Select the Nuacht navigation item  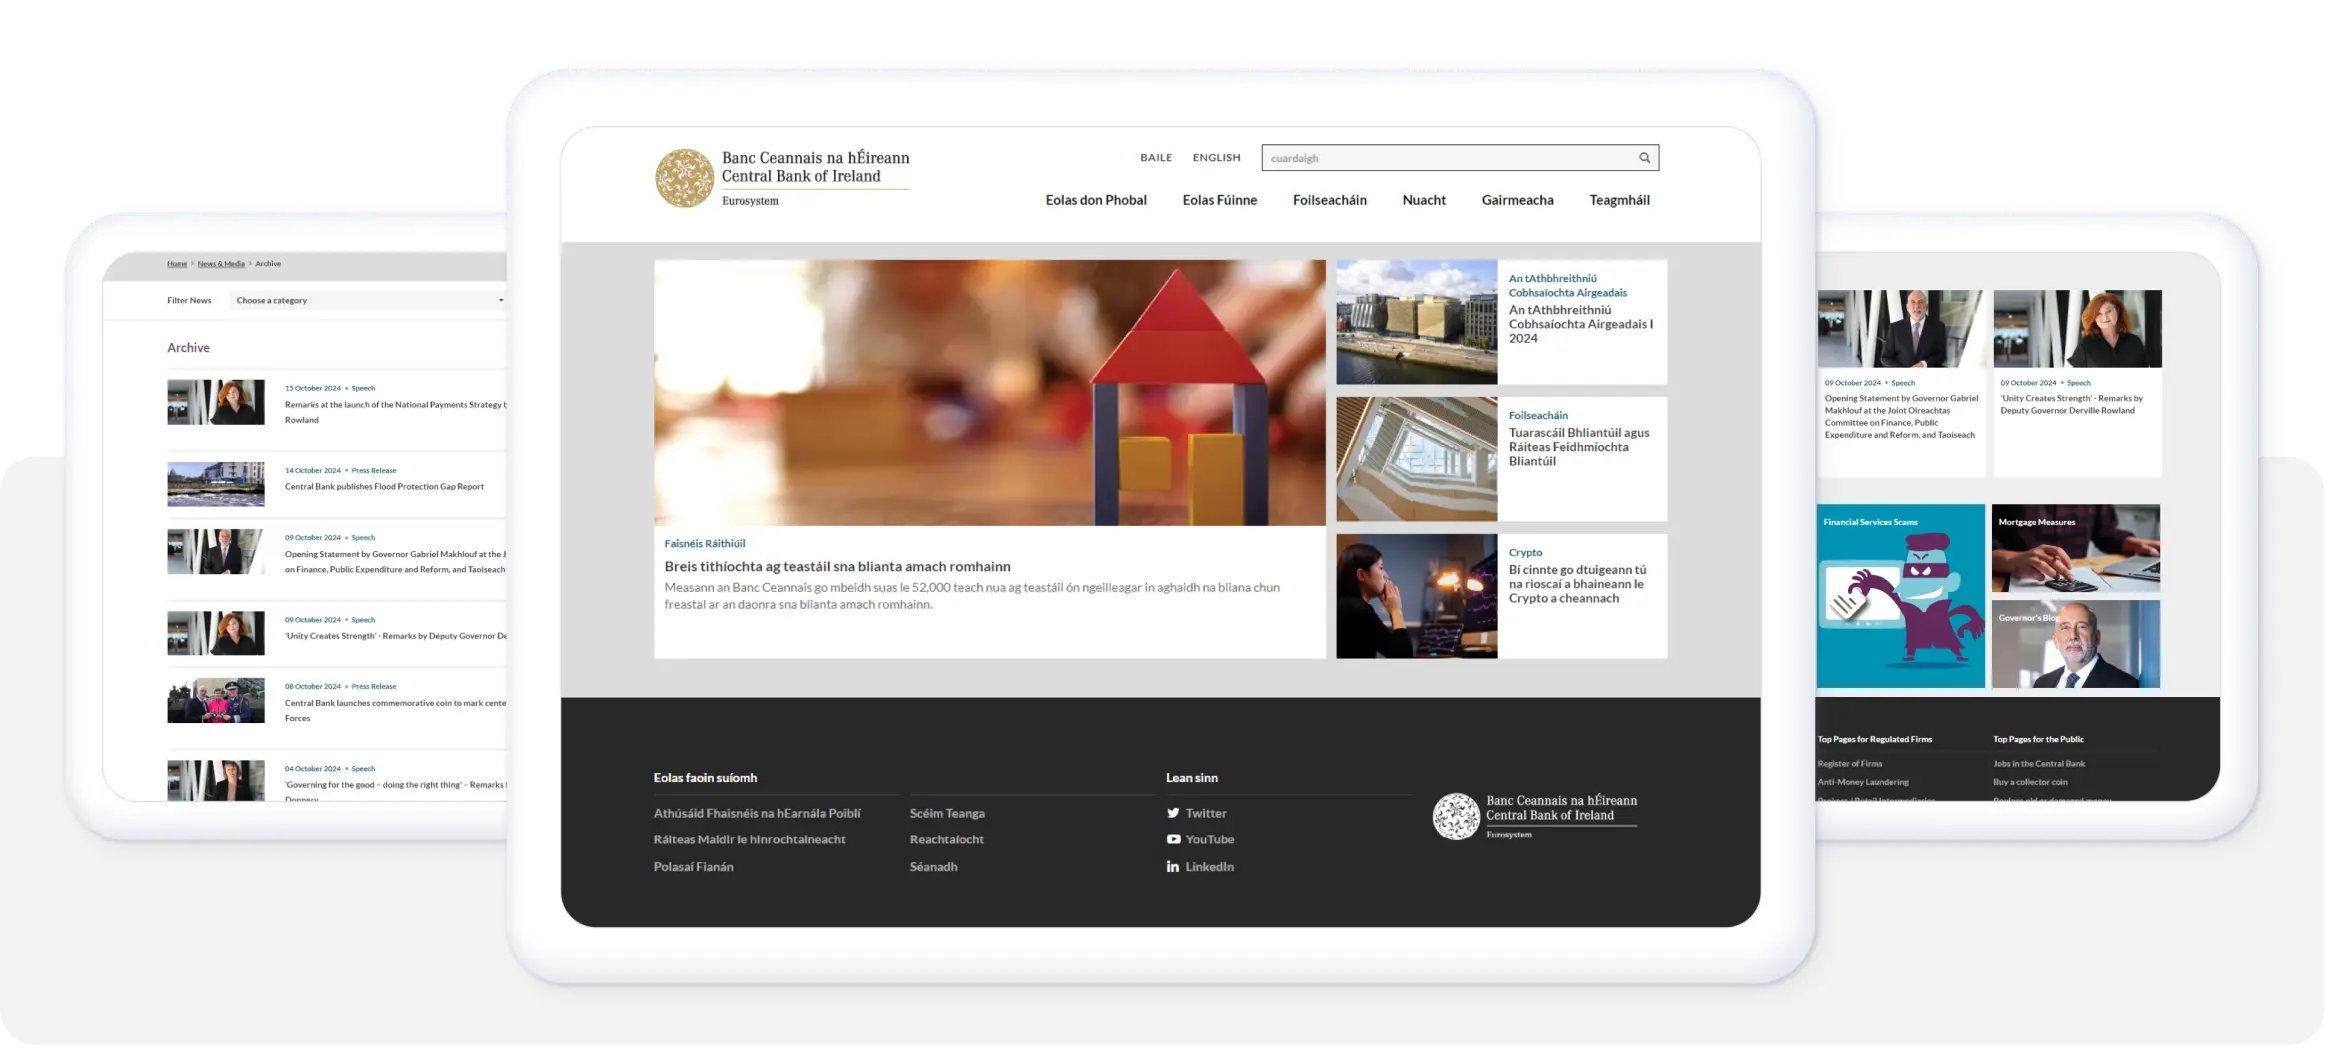[x=1424, y=200]
